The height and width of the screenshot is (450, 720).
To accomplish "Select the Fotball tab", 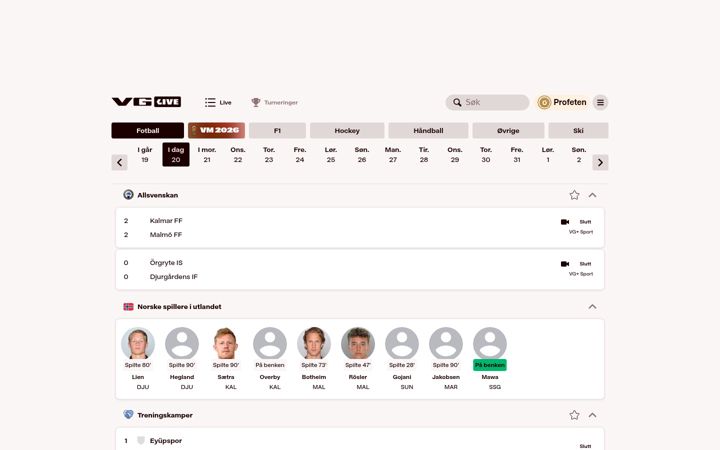I will (x=147, y=130).
